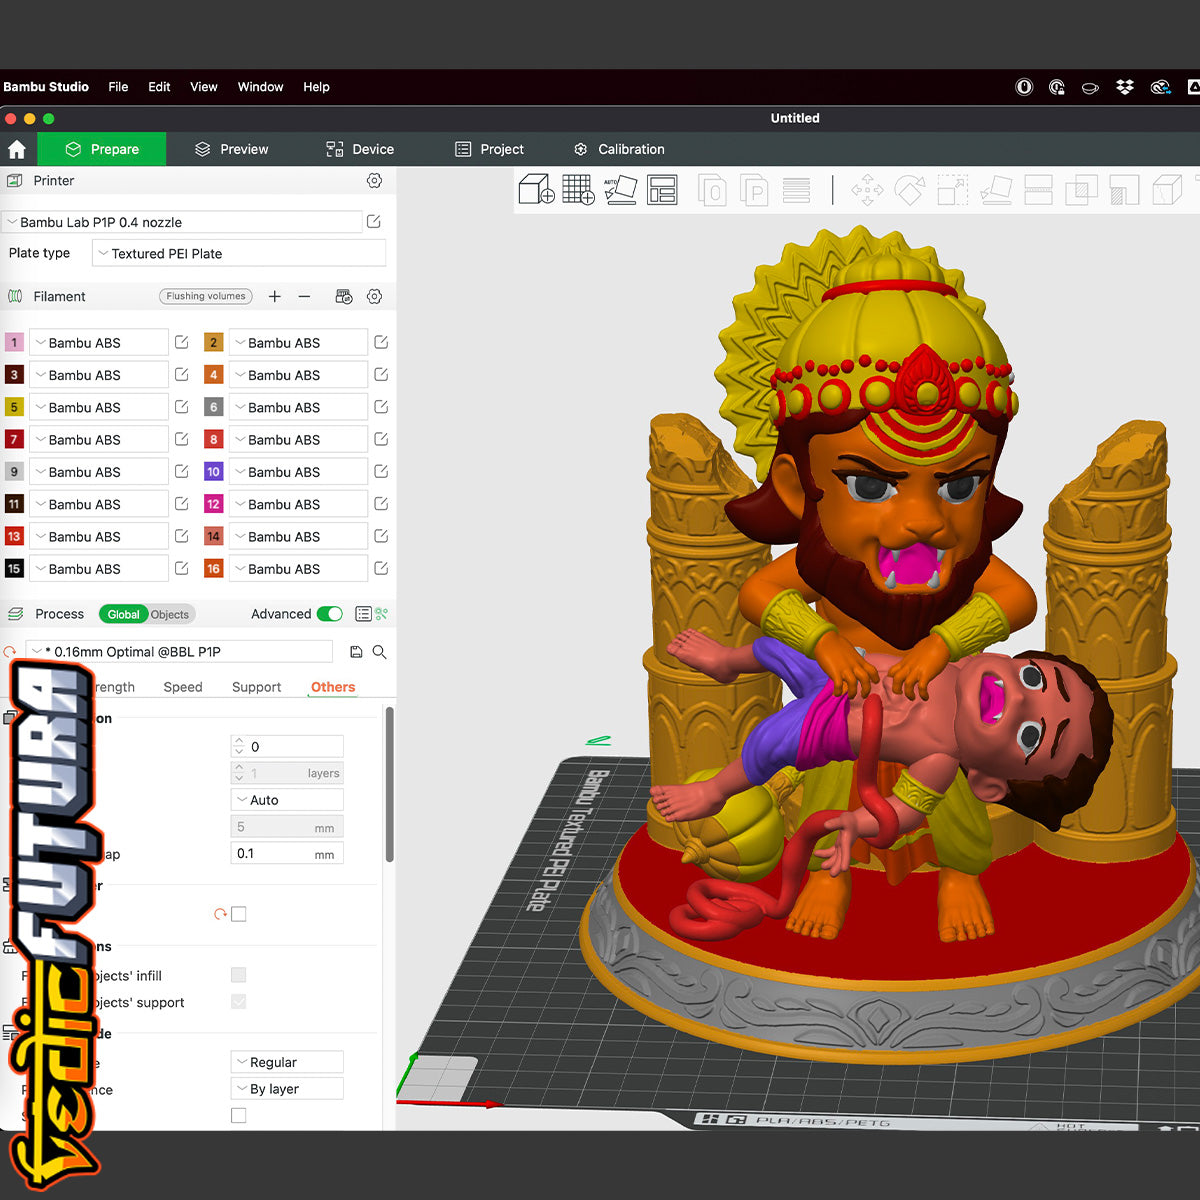
Task: Switch to the Preview tab
Action: click(x=231, y=149)
